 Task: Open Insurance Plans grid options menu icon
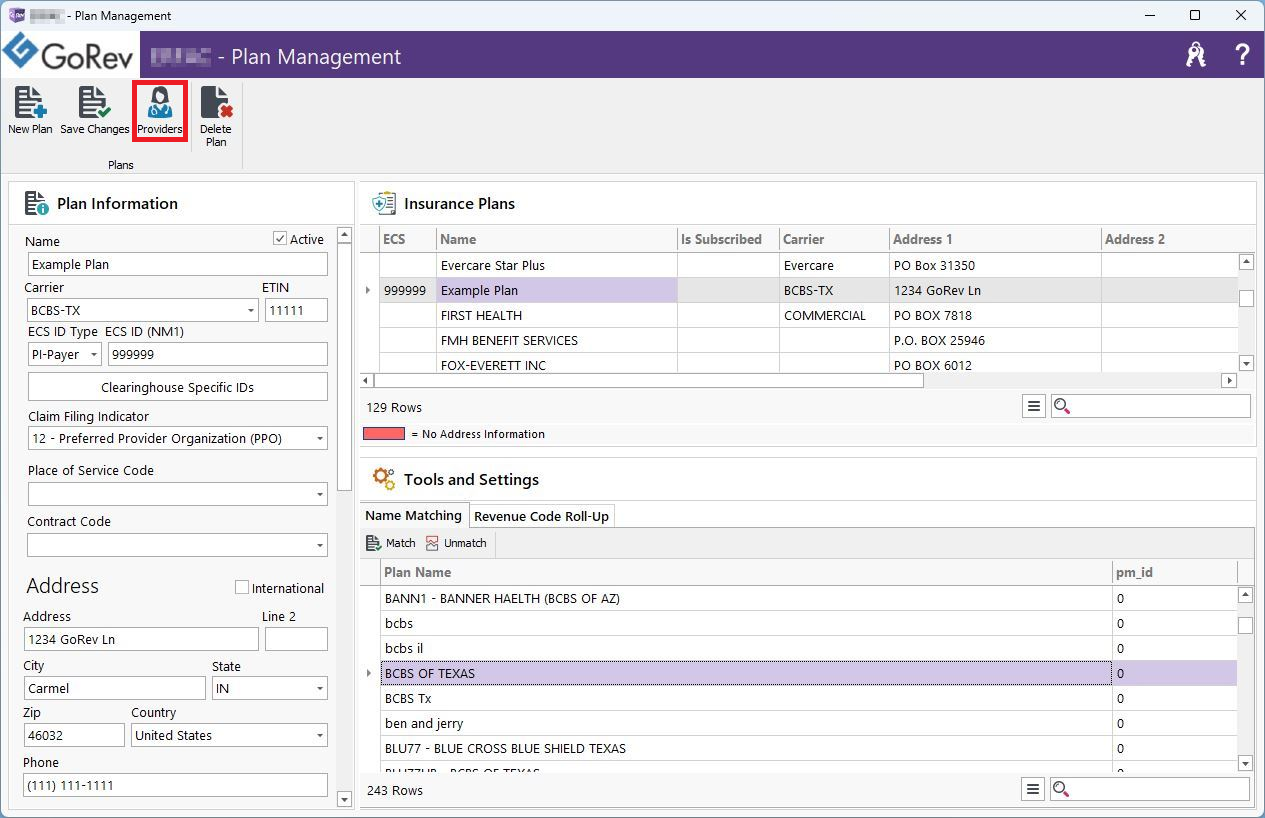[1034, 406]
